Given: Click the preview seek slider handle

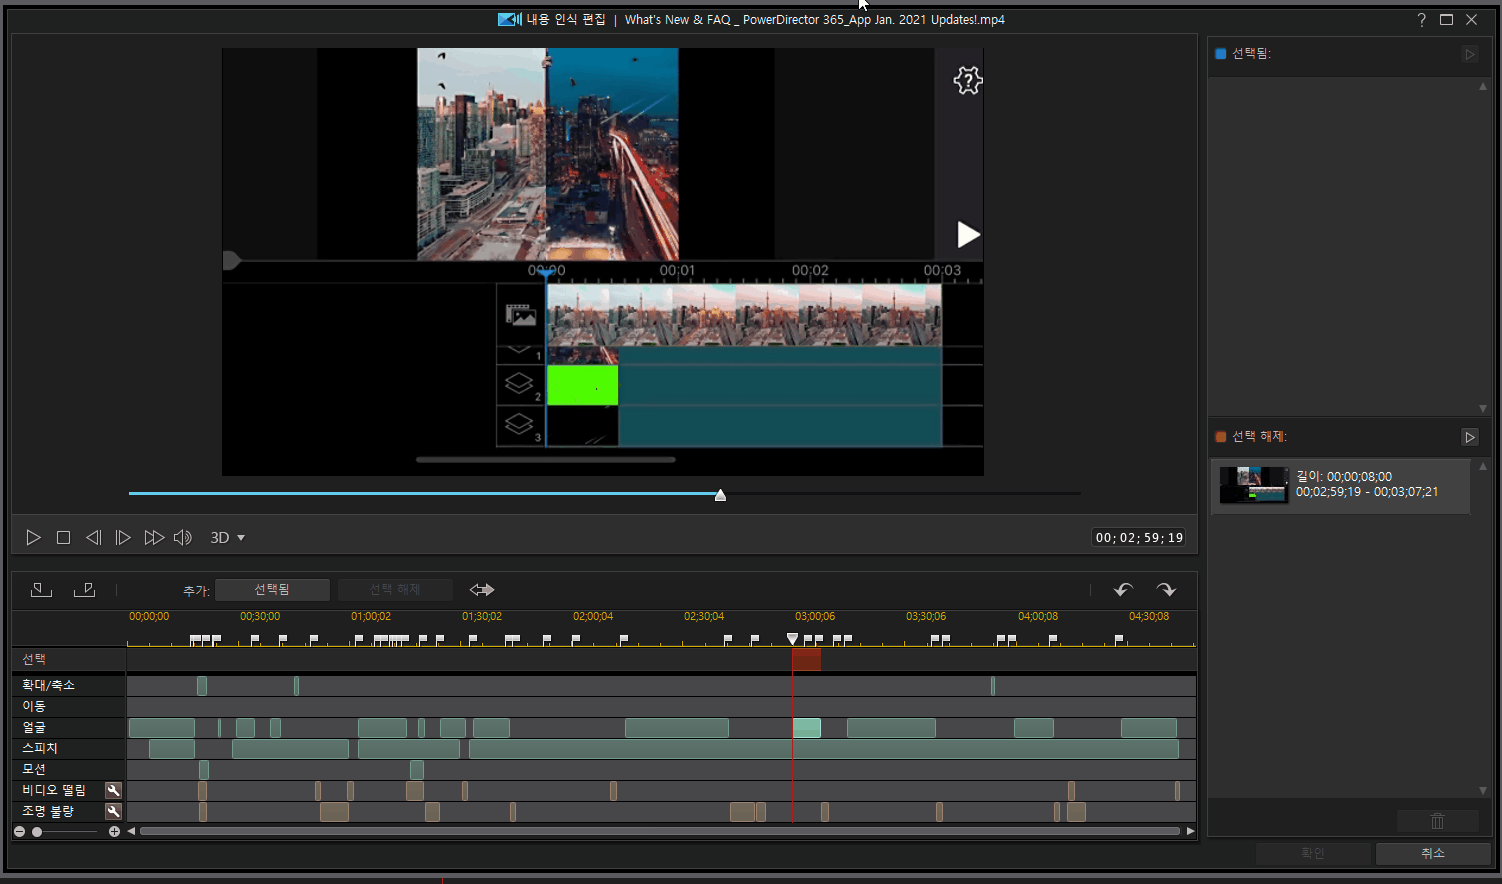Looking at the screenshot, I should [720, 495].
